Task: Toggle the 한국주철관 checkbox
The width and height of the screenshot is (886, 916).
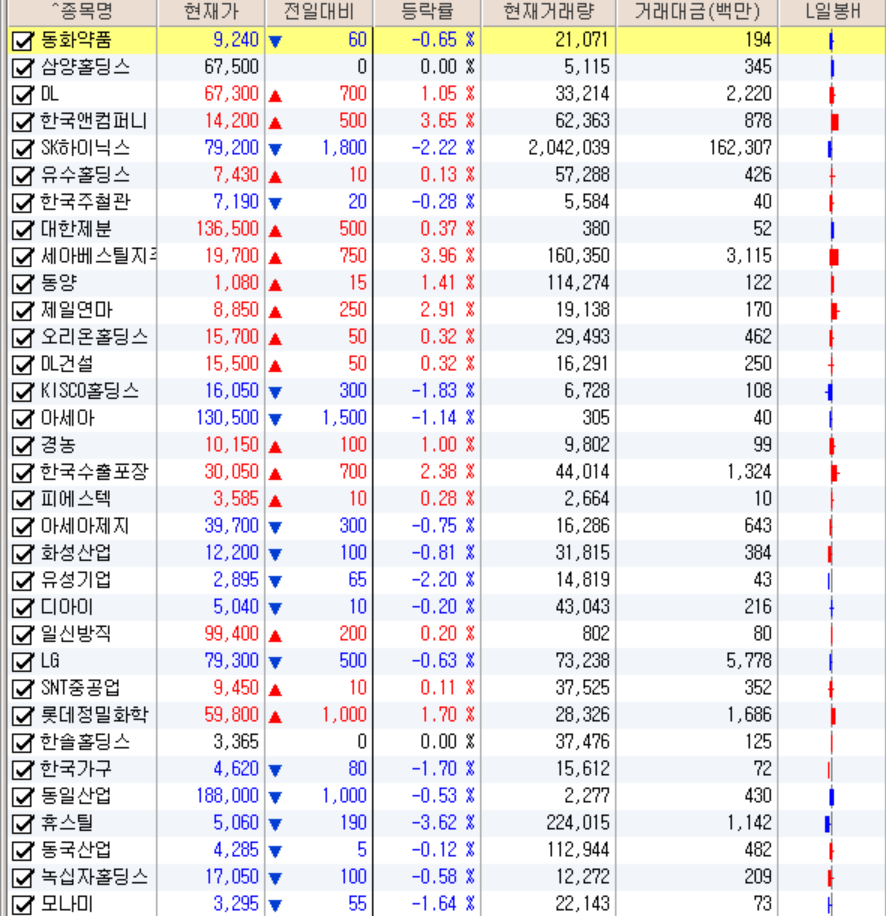Action: [x=22, y=203]
